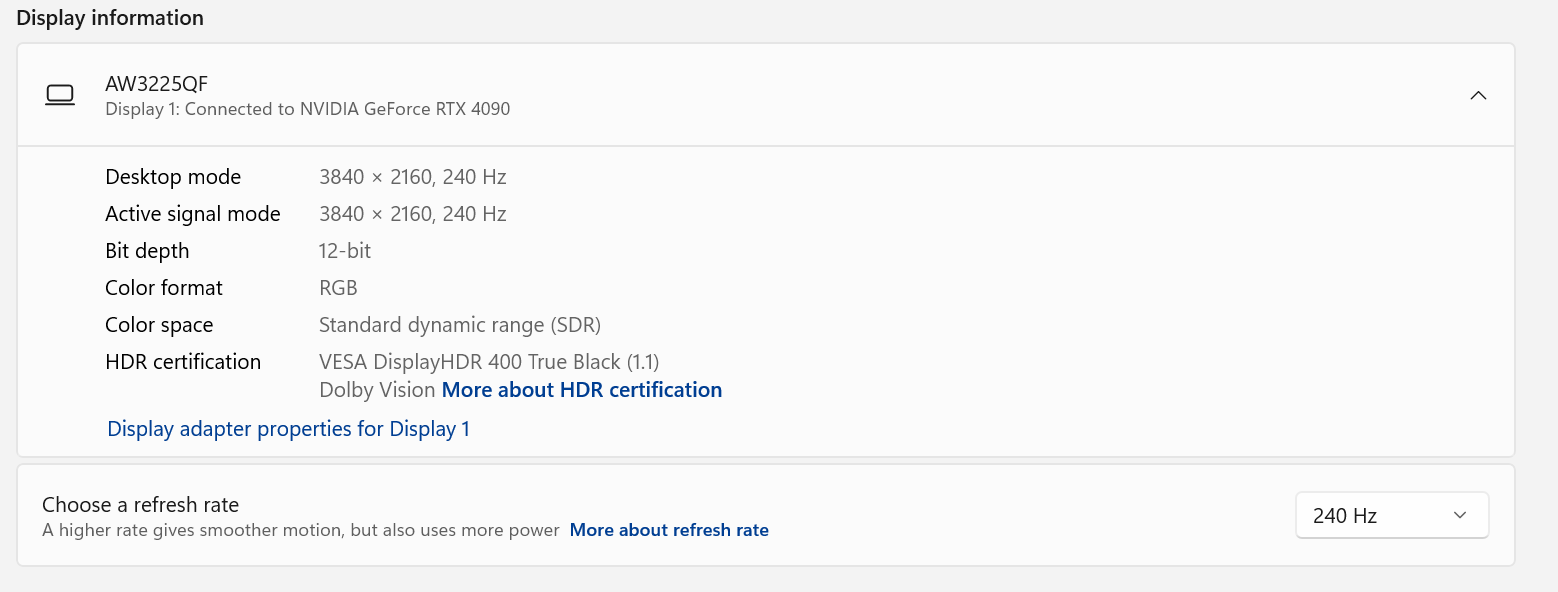Click the AW3225QF display name
This screenshot has height=592, width=1558.
pyautogui.click(x=156, y=84)
